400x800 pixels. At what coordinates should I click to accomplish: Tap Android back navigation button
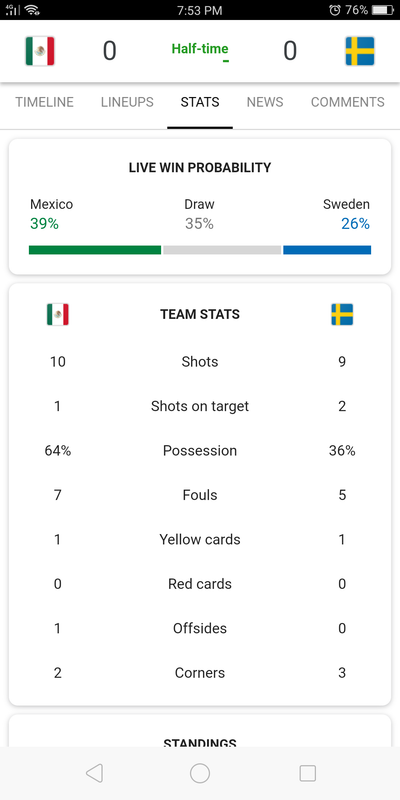click(x=94, y=773)
